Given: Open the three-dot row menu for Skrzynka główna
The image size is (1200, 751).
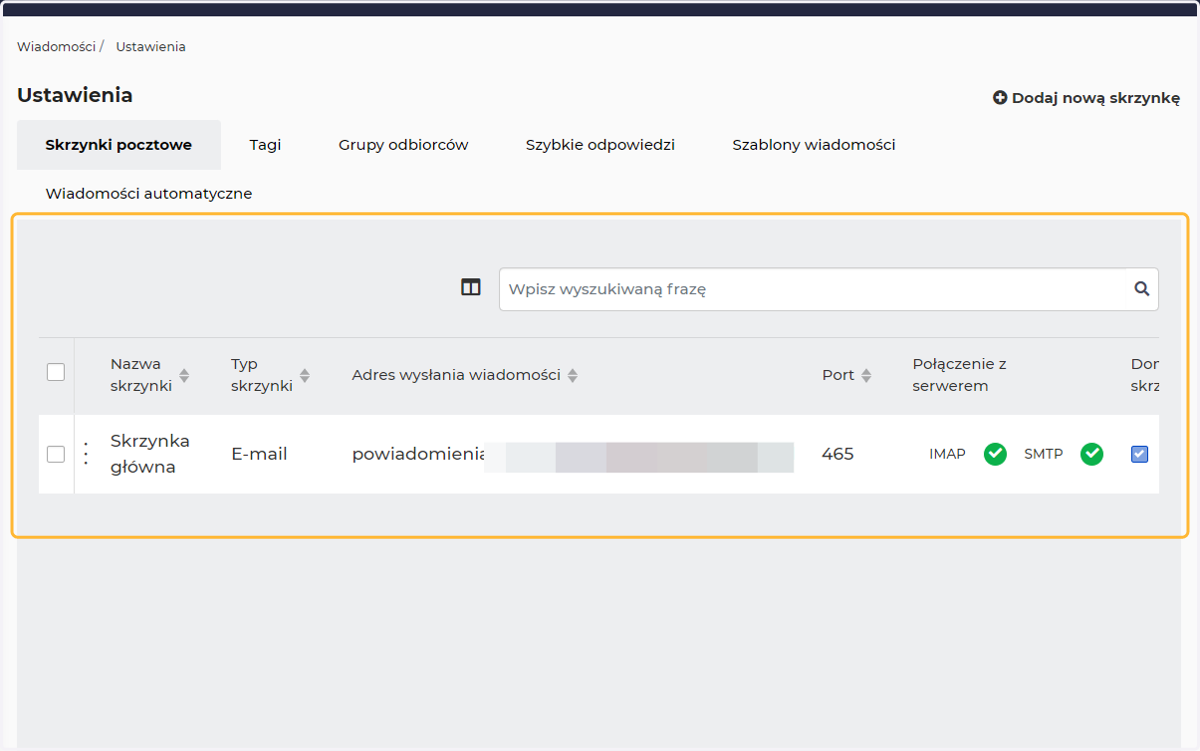Looking at the screenshot, I should pos(86,454).
